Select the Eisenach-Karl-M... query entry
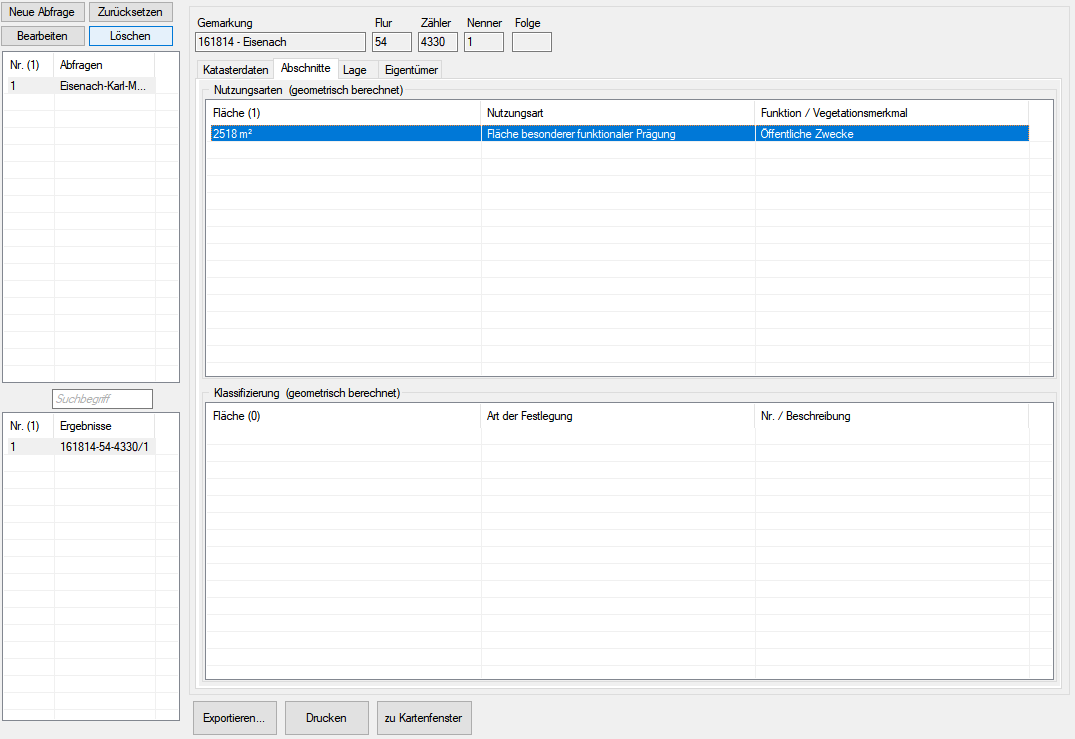This screenshot has height=739, width=1075. (103, 86)
